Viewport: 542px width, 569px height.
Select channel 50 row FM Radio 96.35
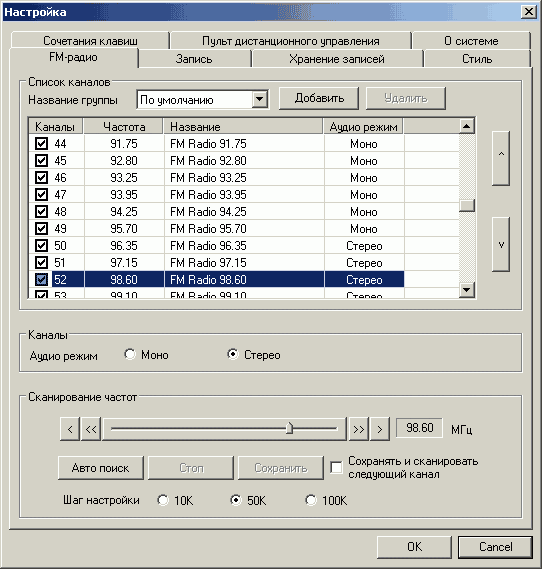216,246
